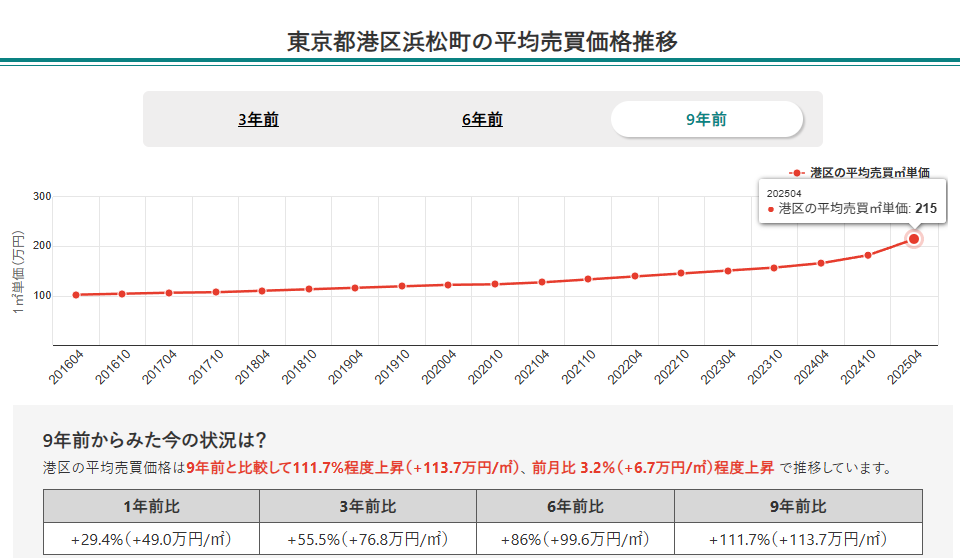Click the +29.4% cell under 1年前比

coord(151,539)
